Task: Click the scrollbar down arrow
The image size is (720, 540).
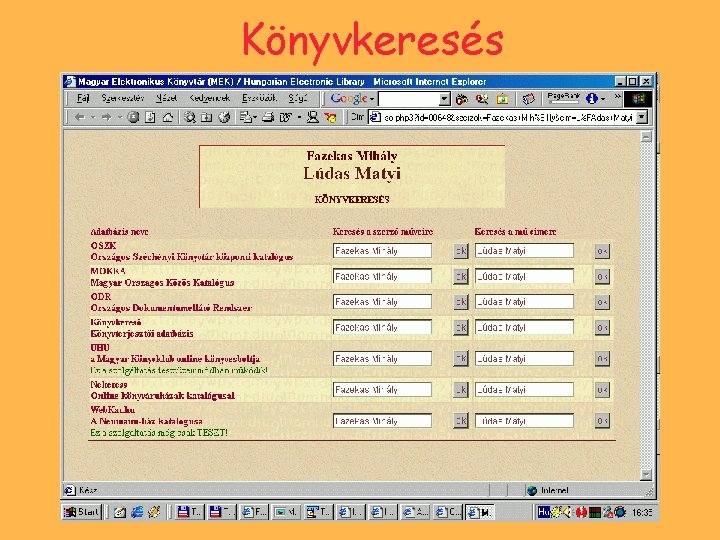Action: (x=646, y=474)
